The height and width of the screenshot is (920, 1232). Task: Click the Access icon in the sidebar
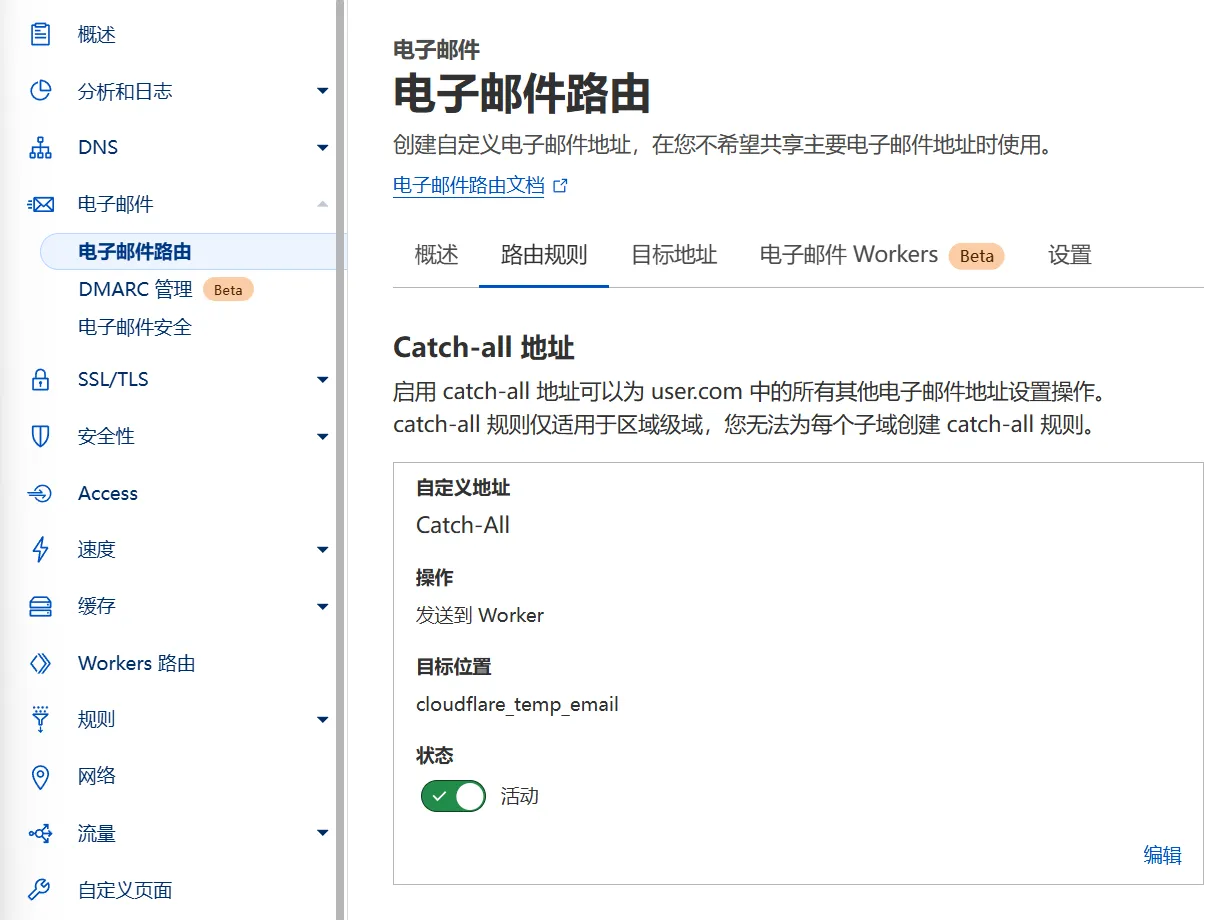click(40, 493)
